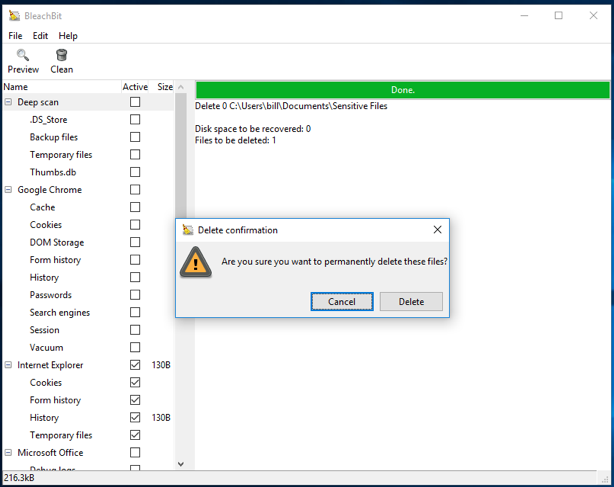Collapse the Internet Explorer tree group
This screenshot has width=614, height=487.
click(8, 365)
